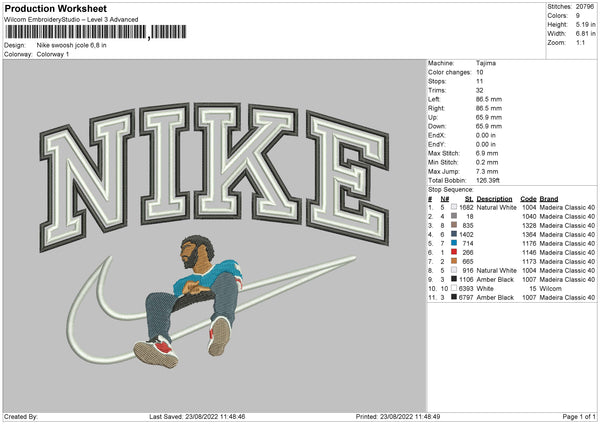Pick the blue swatch beside code 1176
The image size is (600, 424).
point(454,243)
